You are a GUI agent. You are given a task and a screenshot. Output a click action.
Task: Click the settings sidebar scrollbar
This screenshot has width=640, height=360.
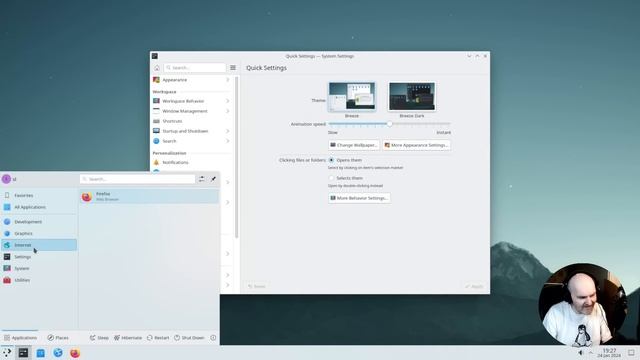(x=237, y=157)
